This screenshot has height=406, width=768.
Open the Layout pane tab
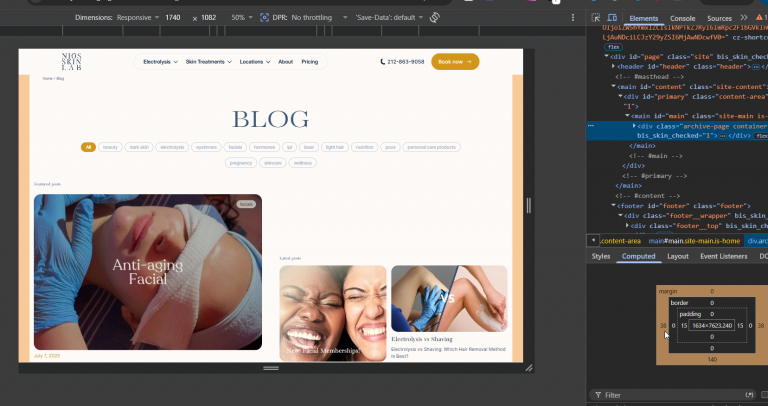click(x=677, y=256)
